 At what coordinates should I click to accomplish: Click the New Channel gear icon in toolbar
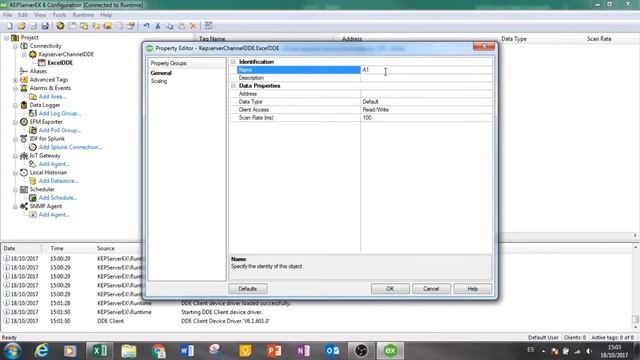click(60, 26)
